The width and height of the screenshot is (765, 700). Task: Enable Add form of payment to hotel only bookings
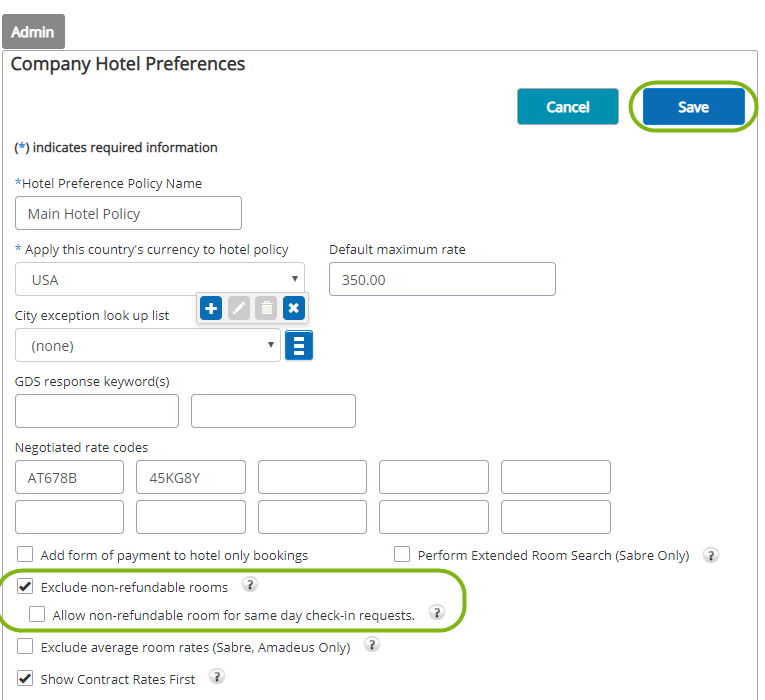click(25, 554)
